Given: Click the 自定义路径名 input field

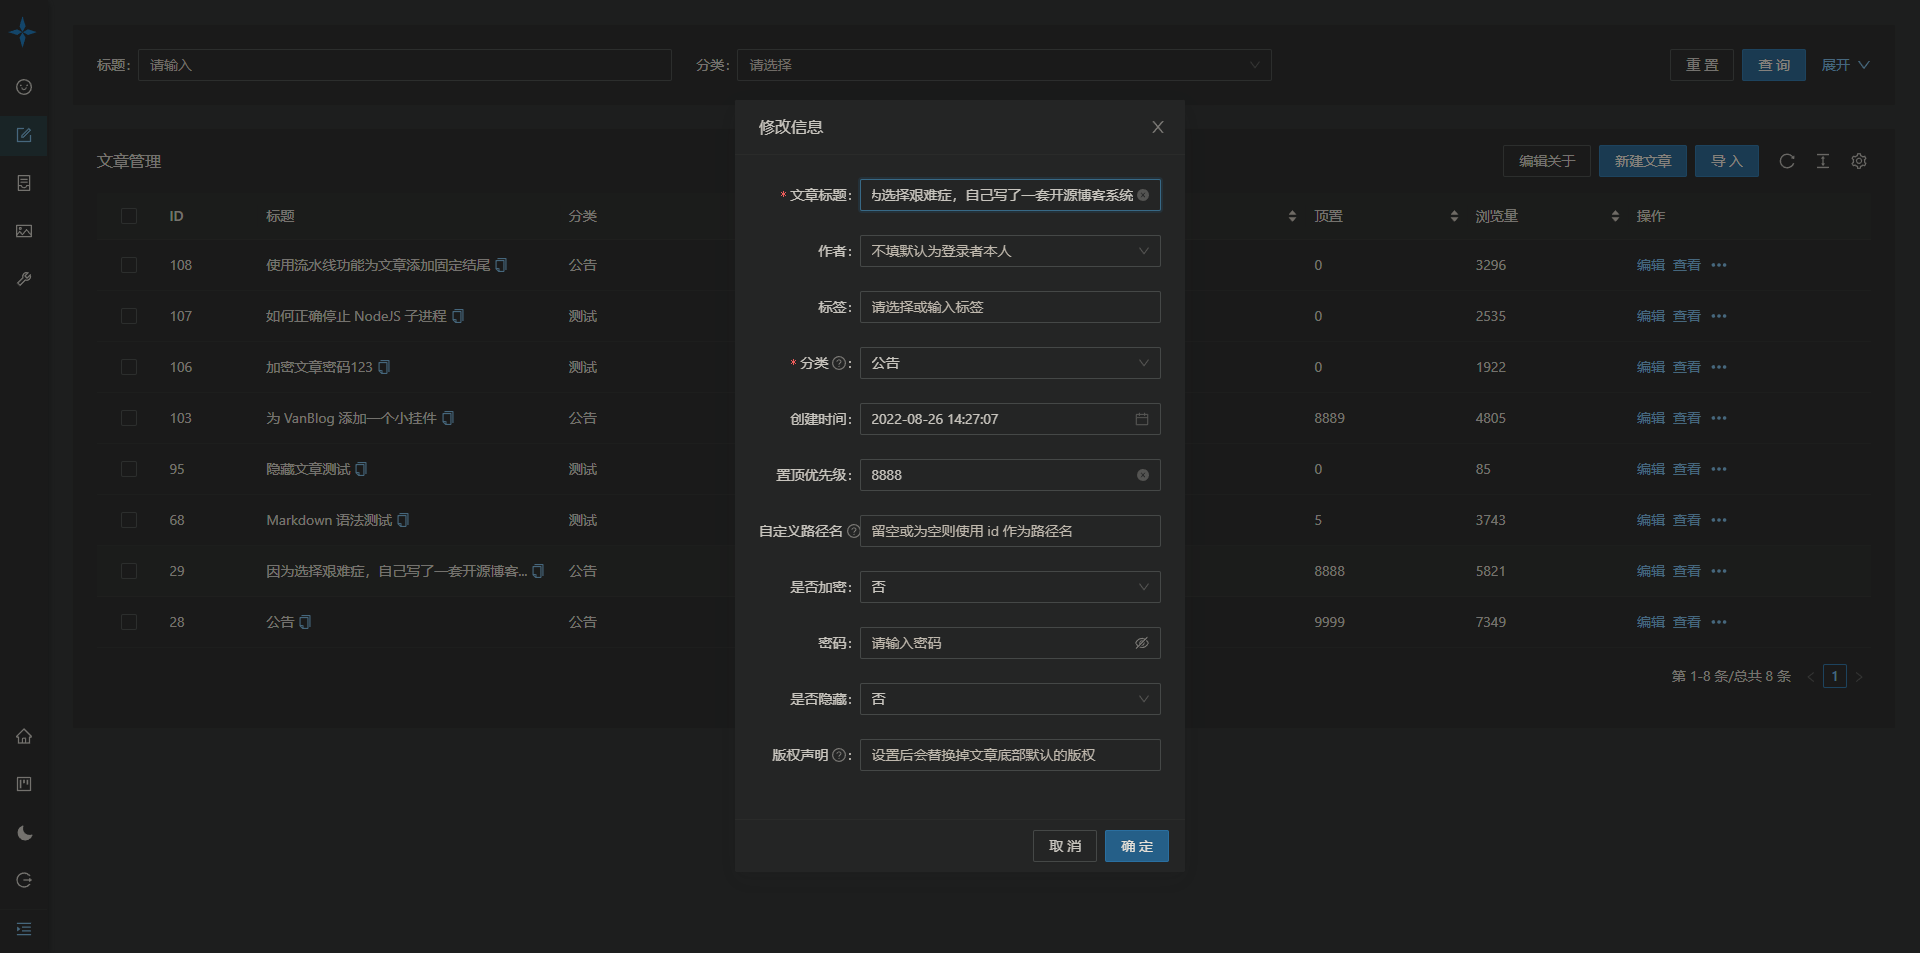Looking at the screenshot, I should click(1010, 531).
